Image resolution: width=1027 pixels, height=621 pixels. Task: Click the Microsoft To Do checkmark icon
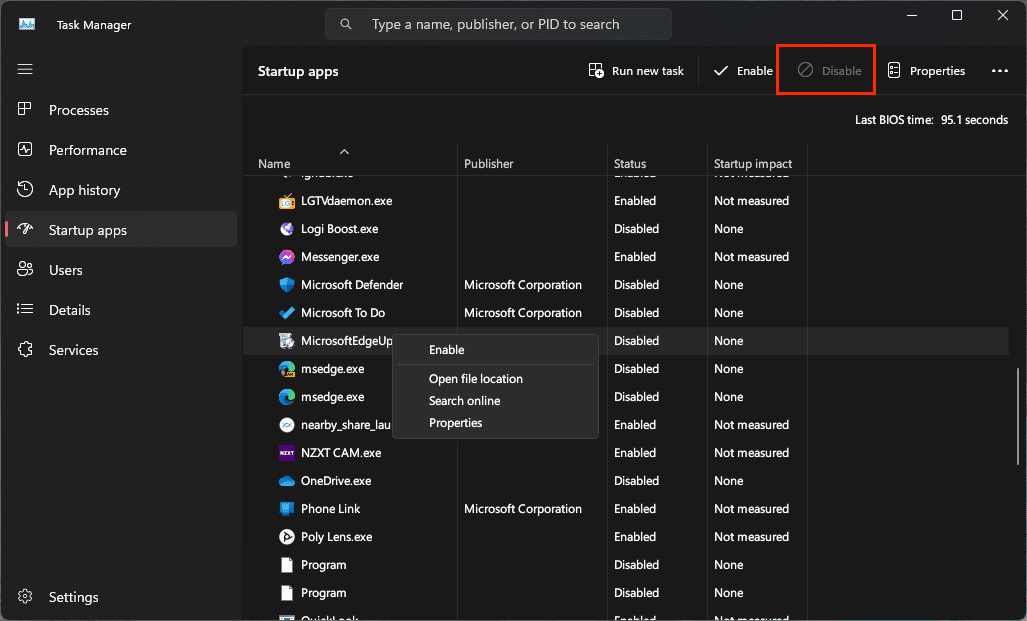coord(287,313)
